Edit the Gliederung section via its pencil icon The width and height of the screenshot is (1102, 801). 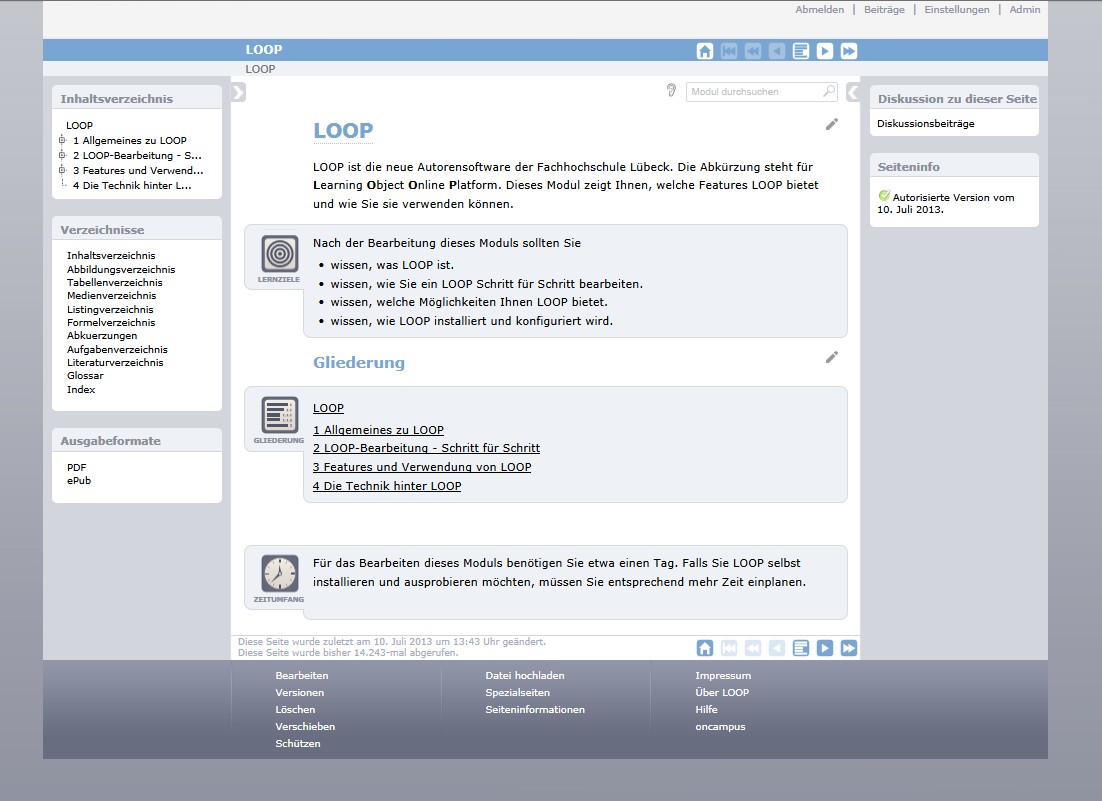click(x=832, y=357)
